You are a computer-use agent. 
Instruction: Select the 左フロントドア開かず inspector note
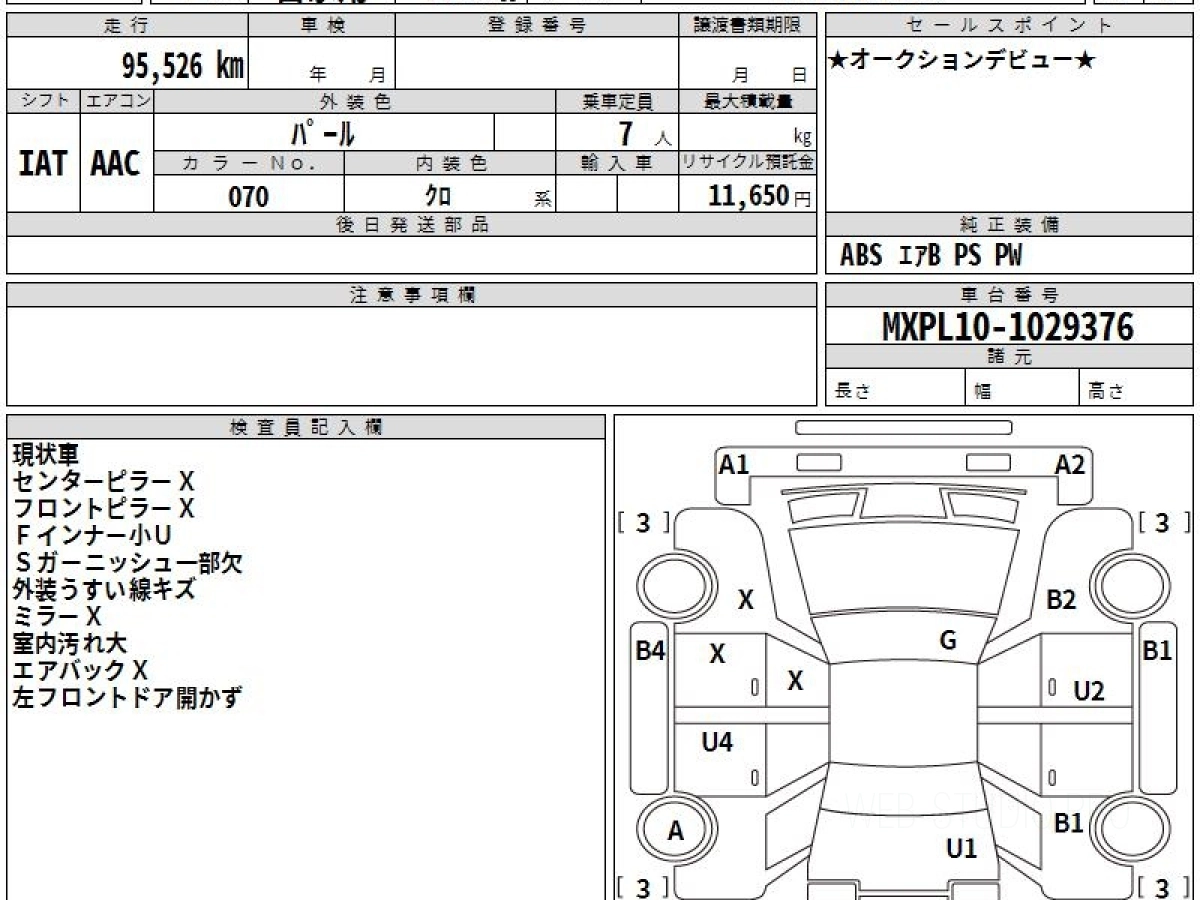coord(127,698)
